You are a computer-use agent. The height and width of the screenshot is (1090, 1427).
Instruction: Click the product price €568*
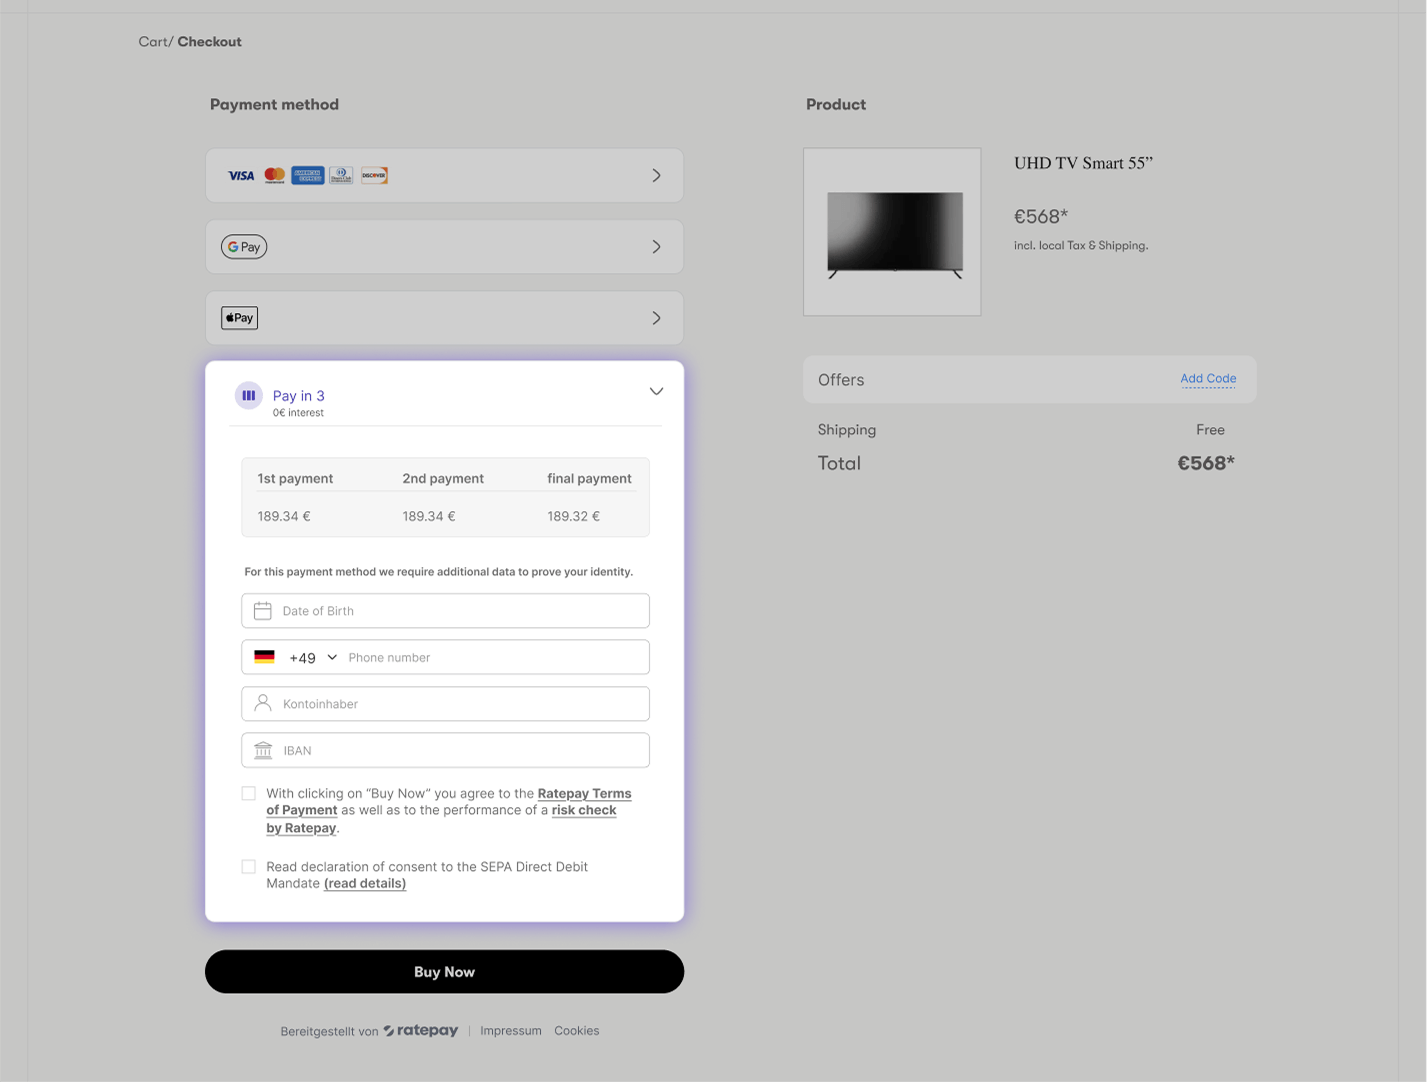click(x=1041, y=217)
